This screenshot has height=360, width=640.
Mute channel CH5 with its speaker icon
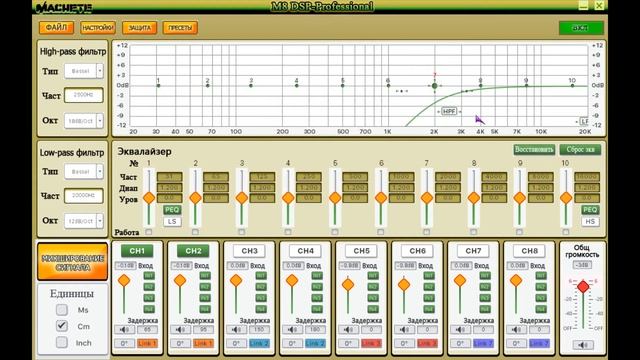349,329
